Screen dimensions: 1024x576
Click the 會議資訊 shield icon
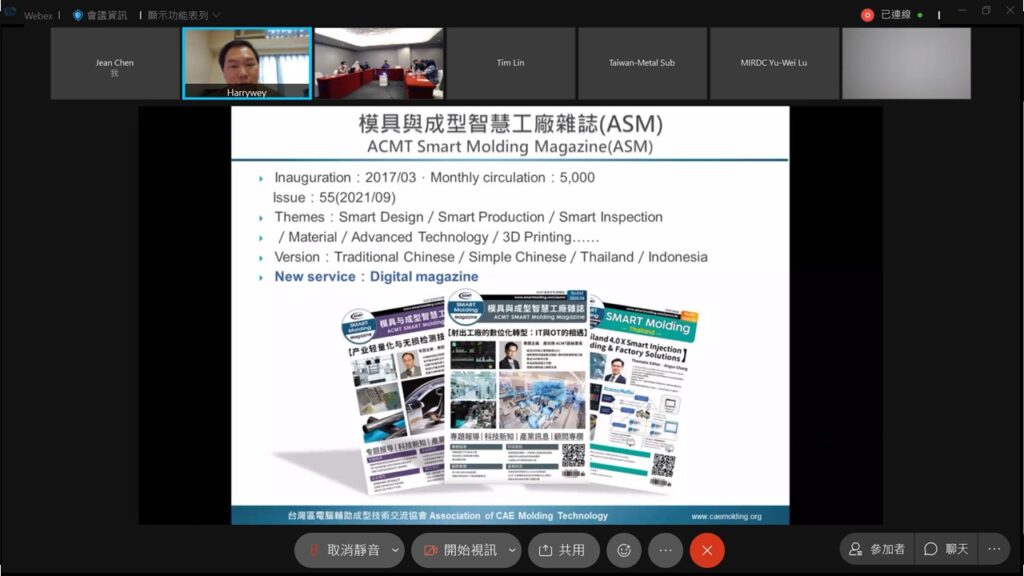[78, 15]
